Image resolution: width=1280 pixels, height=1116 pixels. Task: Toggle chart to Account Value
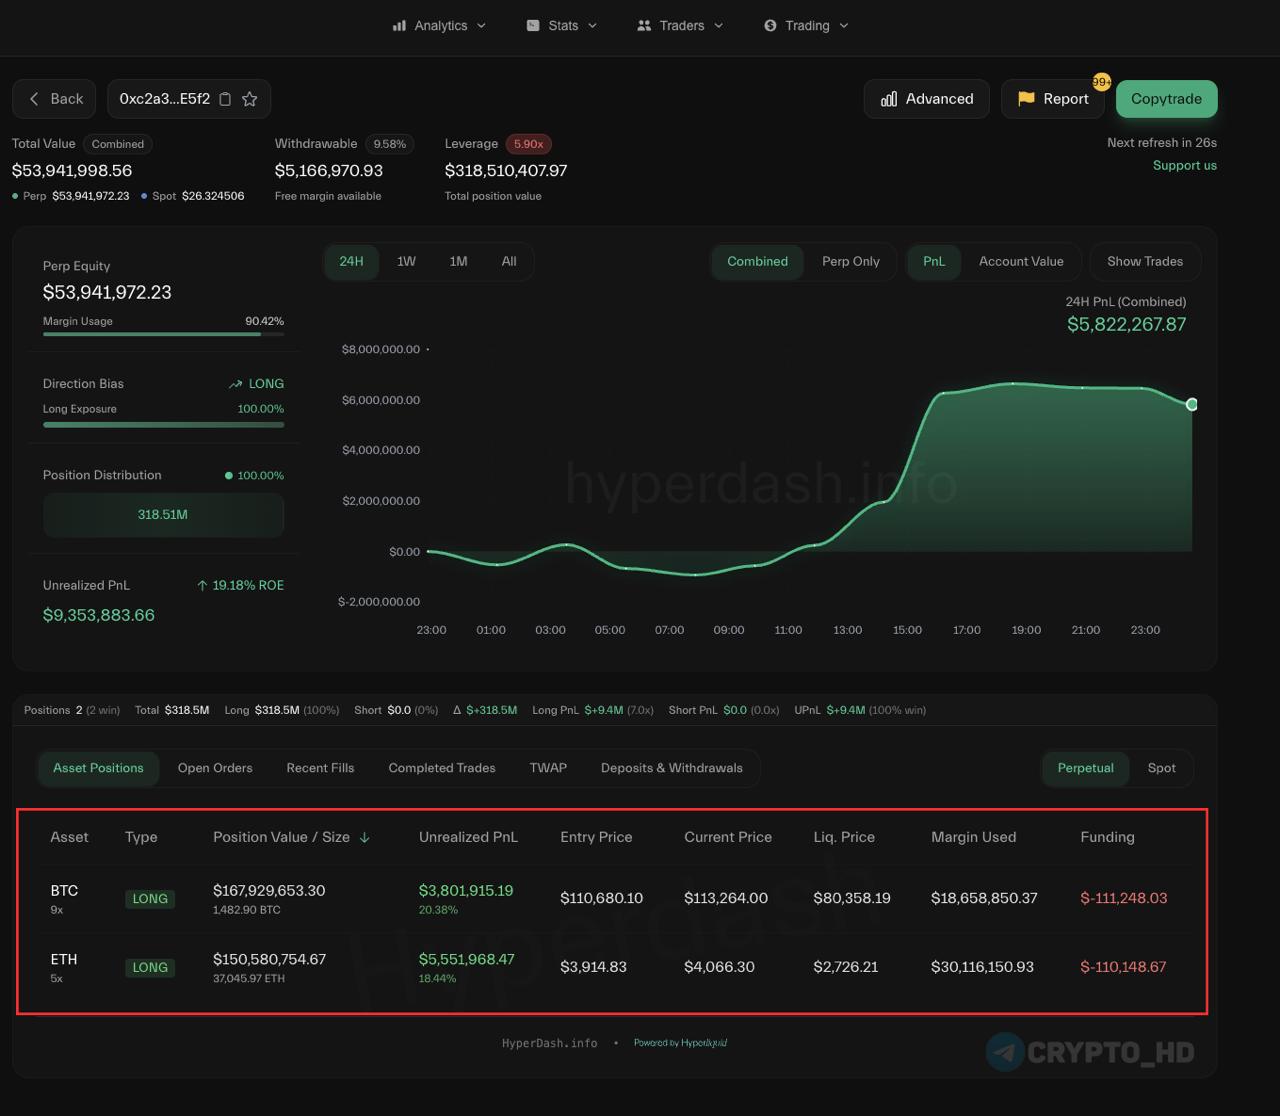tap(1020, 262)
